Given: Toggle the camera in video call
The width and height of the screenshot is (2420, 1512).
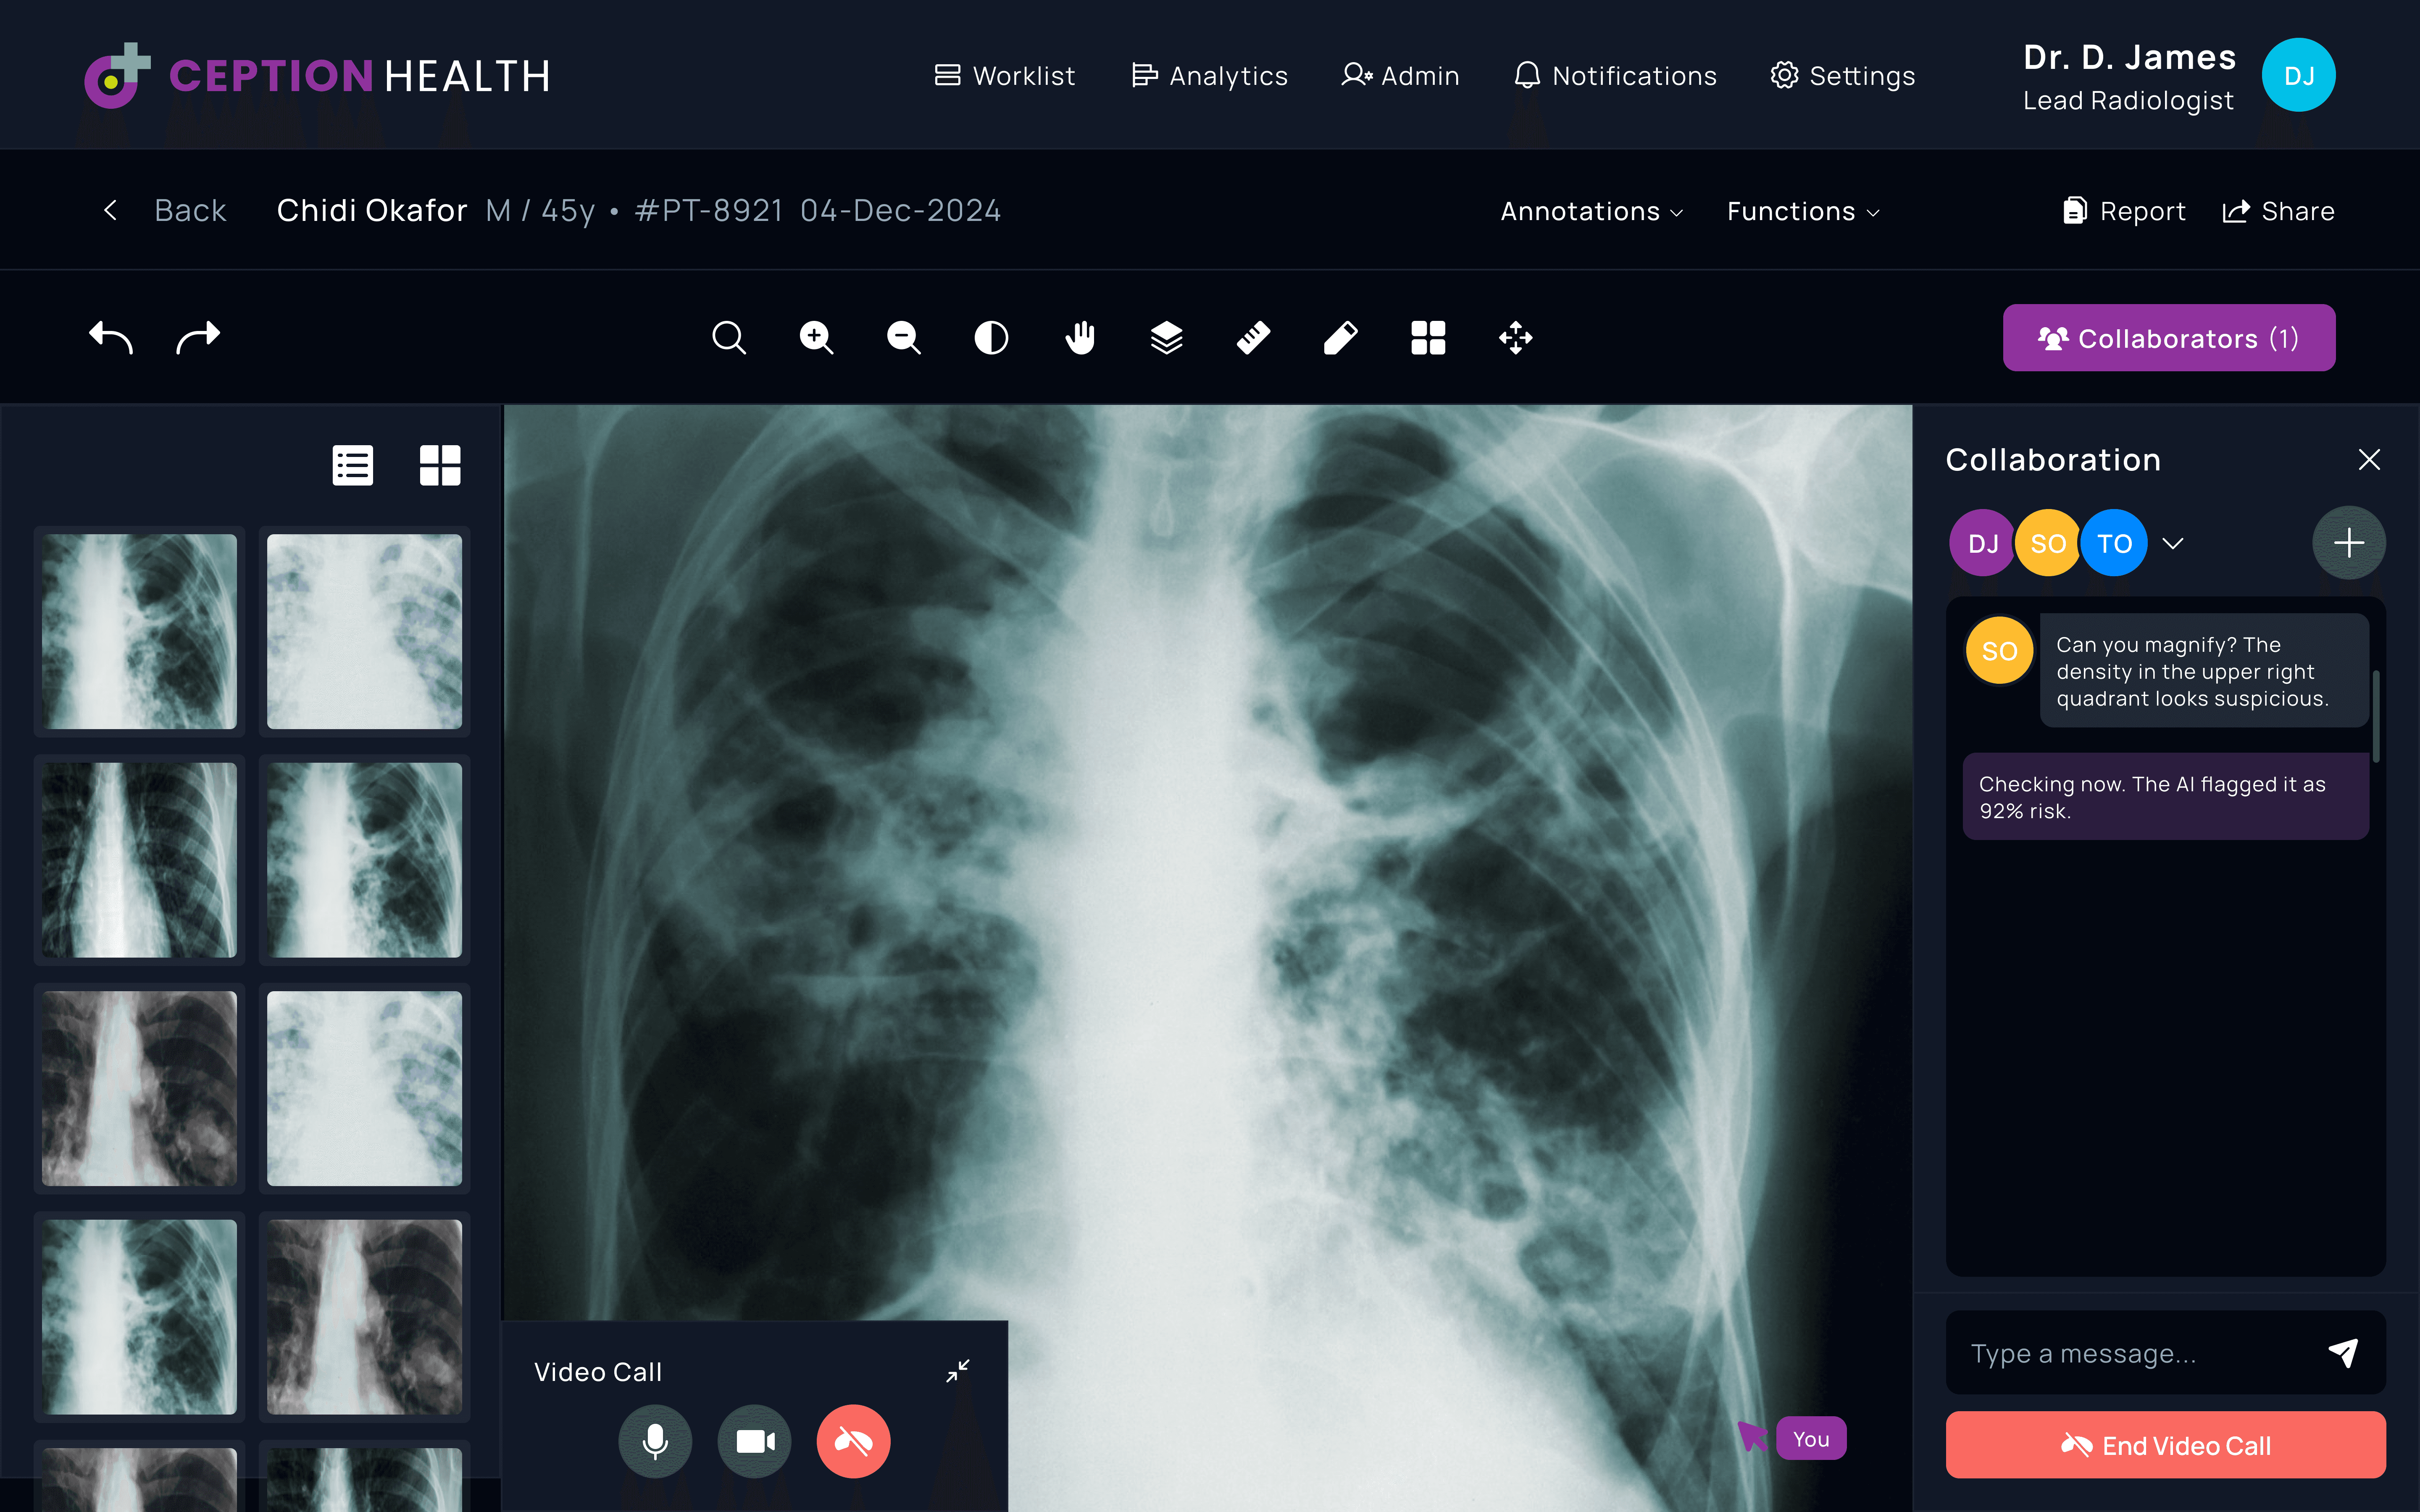Looking at the screenshot, I should click(x=755, y=1441).
